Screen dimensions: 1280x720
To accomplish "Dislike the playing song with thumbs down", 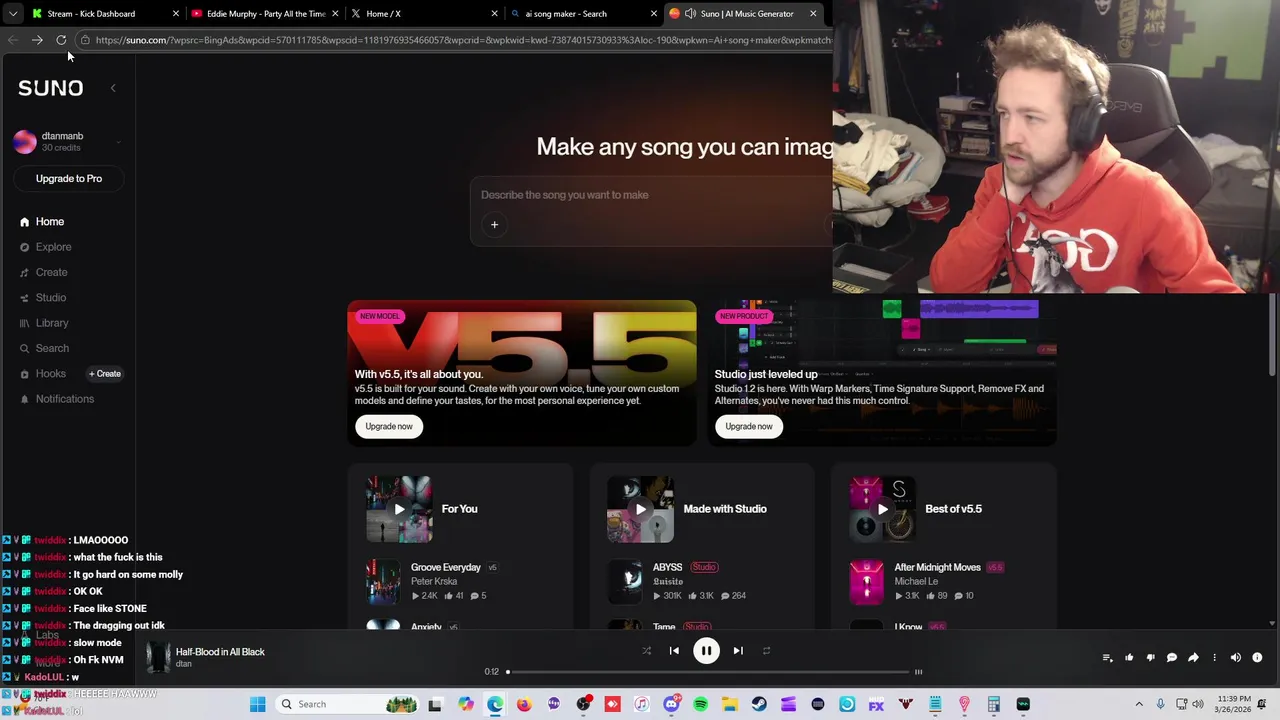I will (x=1150, y=658).
